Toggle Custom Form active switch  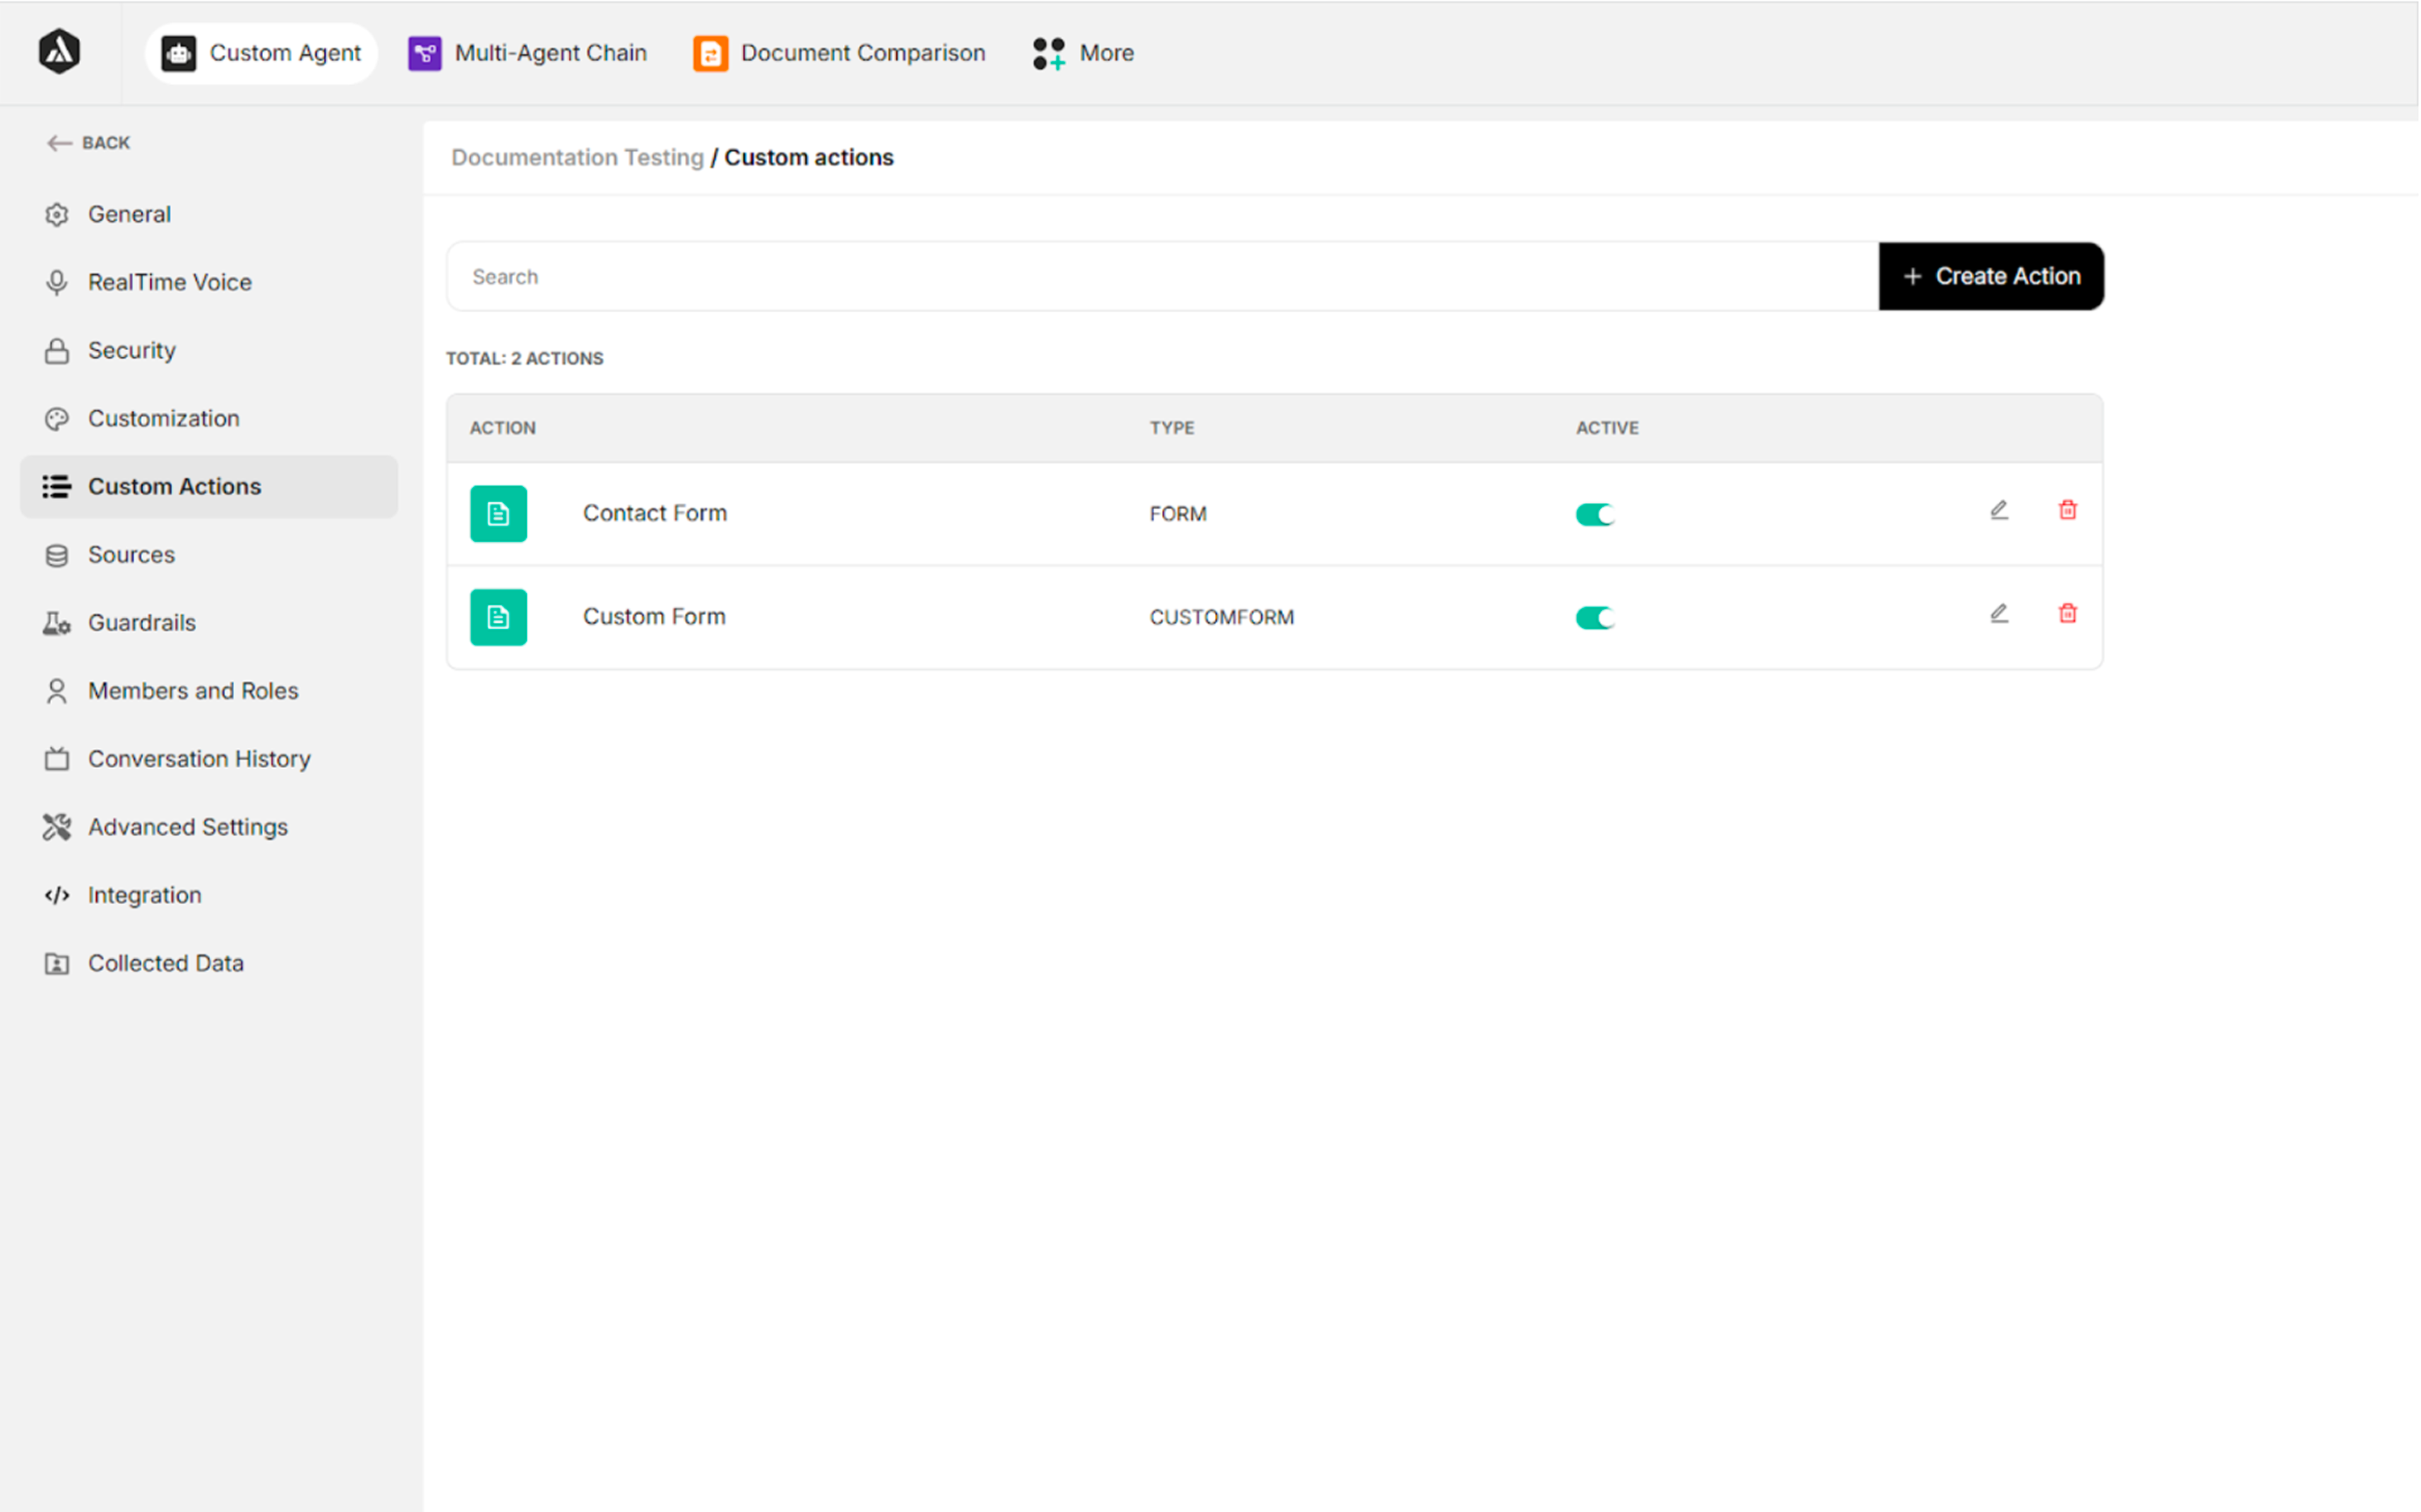(x=1595, y=618)
